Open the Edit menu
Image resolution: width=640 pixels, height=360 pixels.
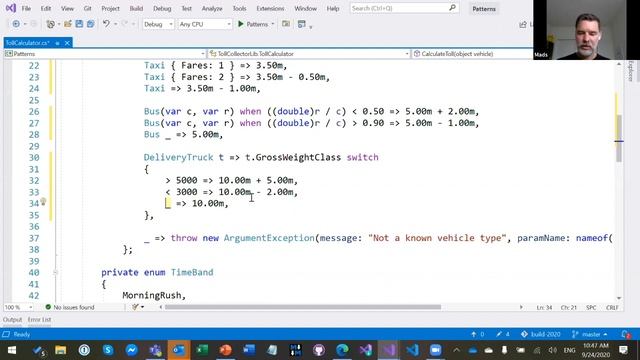pos(46,8)
